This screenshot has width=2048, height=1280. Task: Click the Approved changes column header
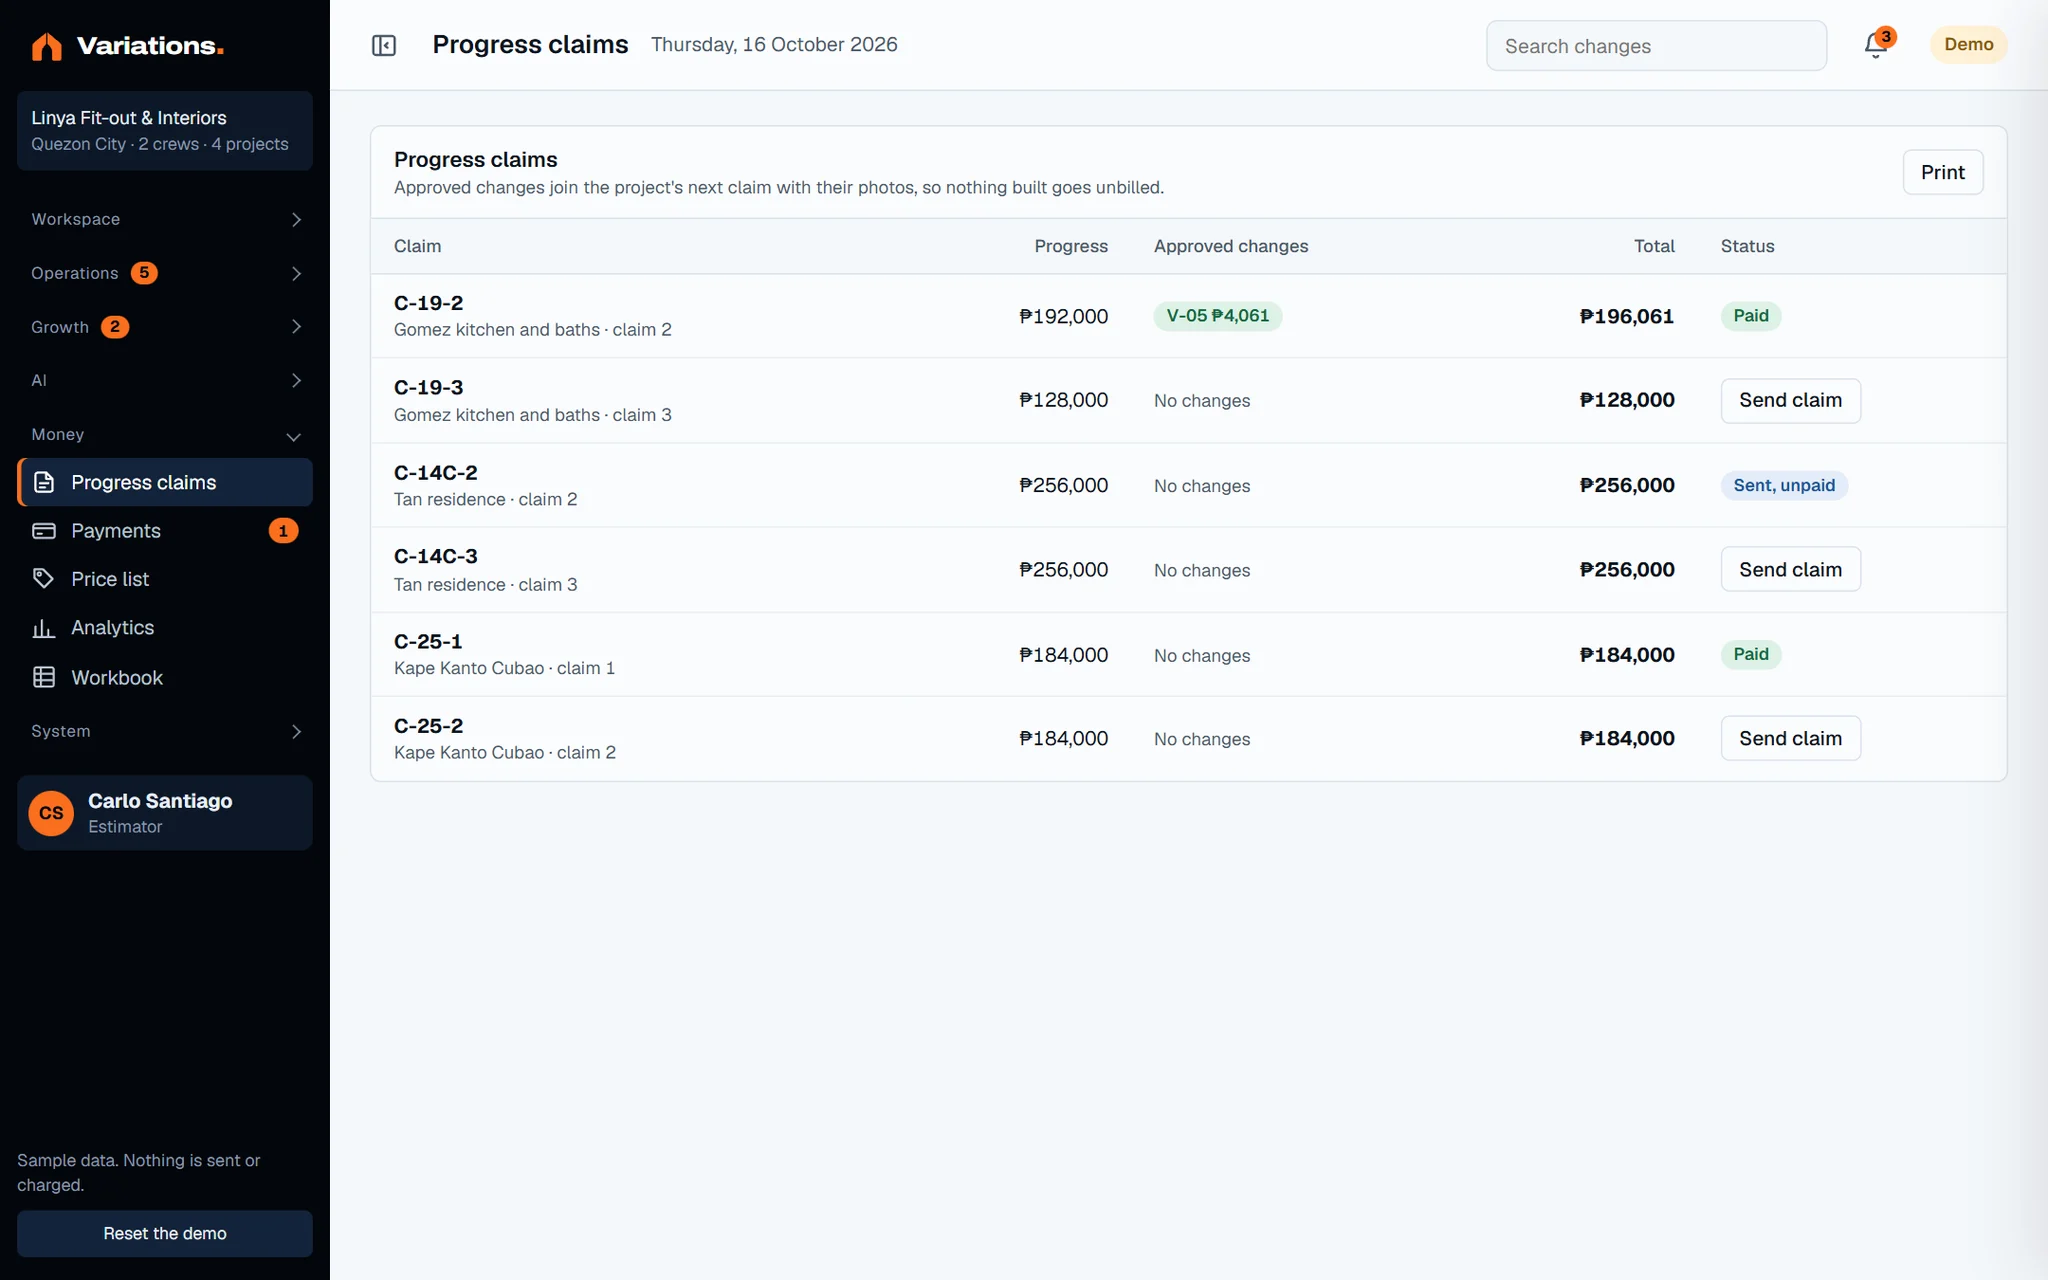1230,246
